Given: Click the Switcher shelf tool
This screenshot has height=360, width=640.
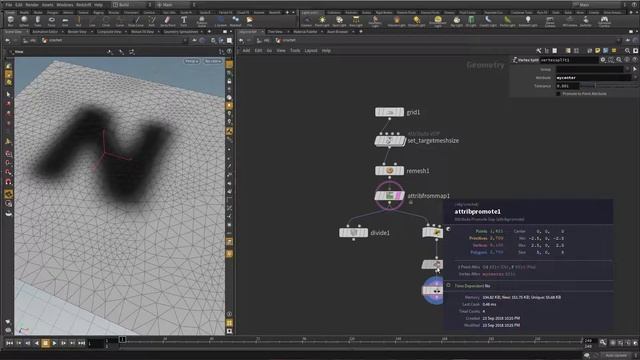Looking at the screenshot, I should [586, 20].
